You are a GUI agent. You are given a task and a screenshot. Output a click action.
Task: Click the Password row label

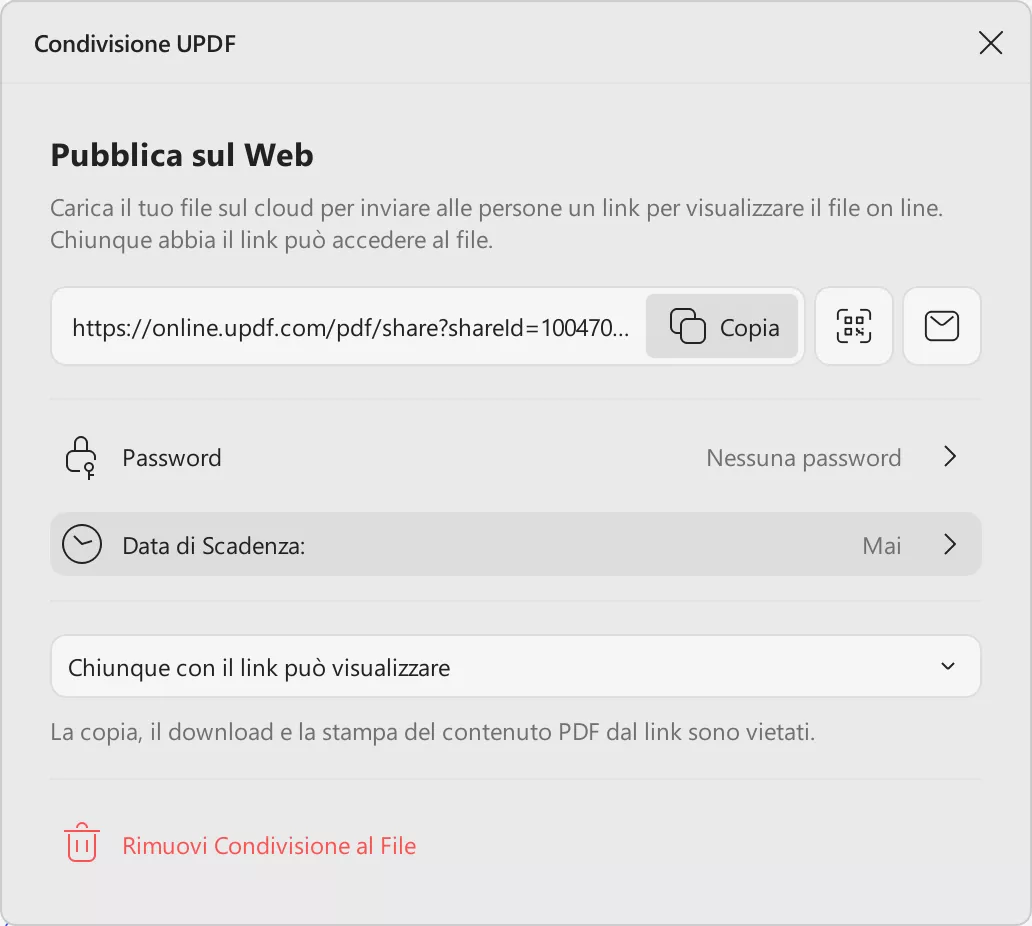pos(171,457)
